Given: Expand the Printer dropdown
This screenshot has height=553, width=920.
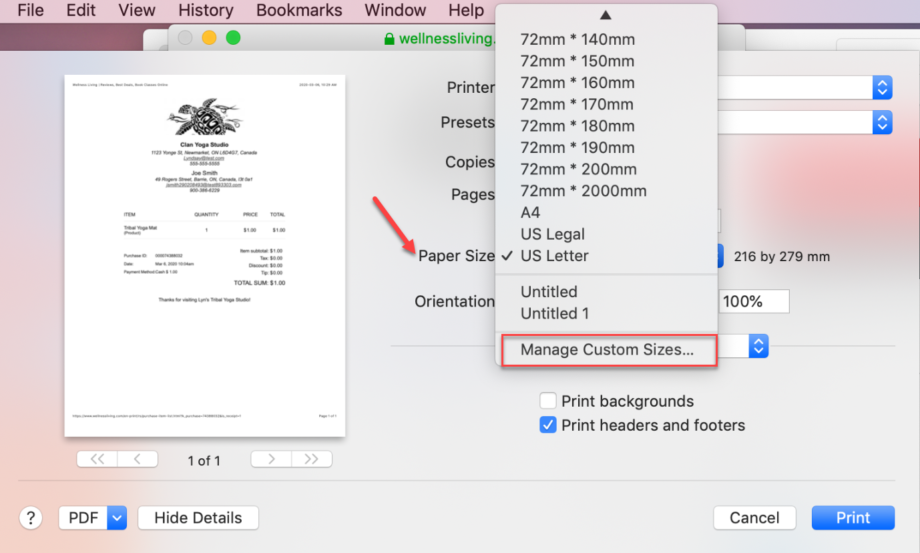Looking at the screenshot, I should (x=882, y=87).
